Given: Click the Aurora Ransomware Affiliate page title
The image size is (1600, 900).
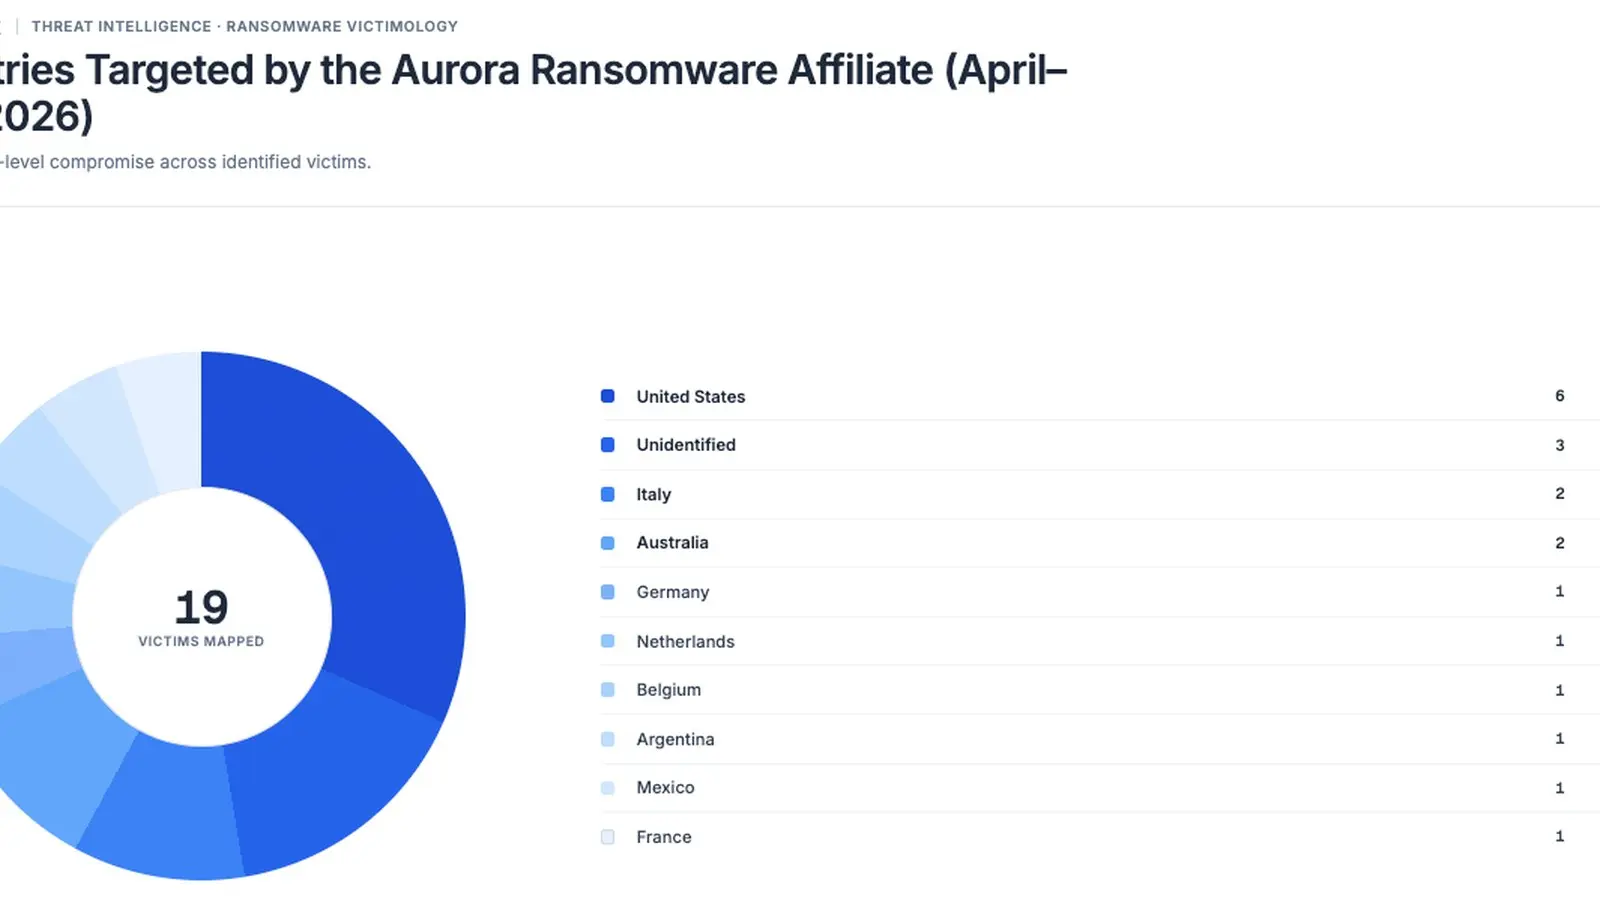Looking at the screenshot, I should [533, 93].
